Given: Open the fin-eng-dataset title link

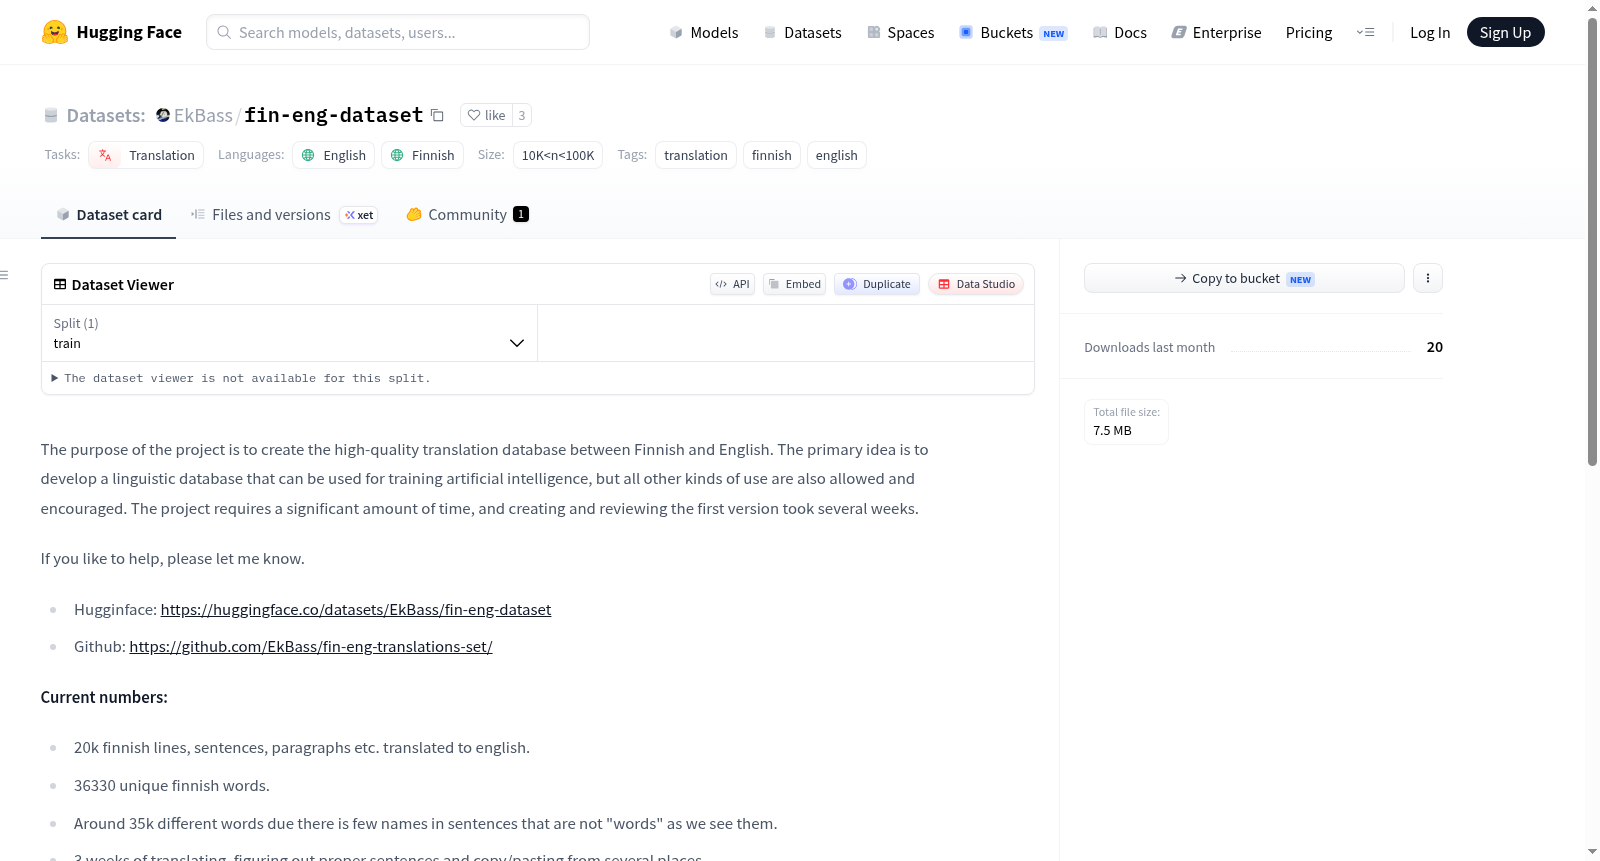Looking at the screenshot, I should (334, 115).
